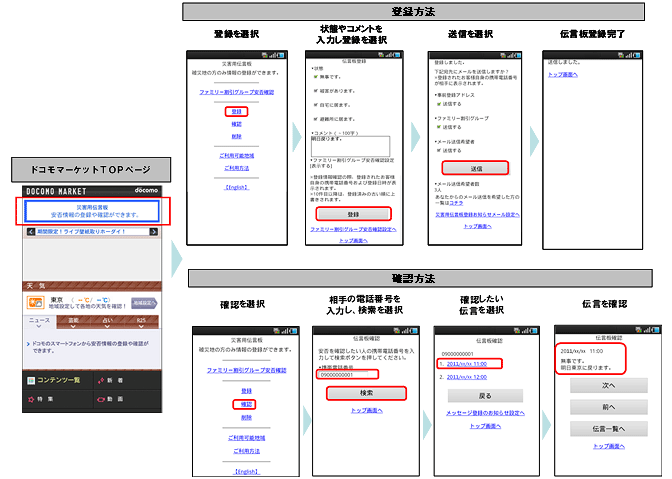Click the 登録 link on the 確認を選択 screen
The width and height of the screenshot is (672, 479).
(x=246, y=391)
